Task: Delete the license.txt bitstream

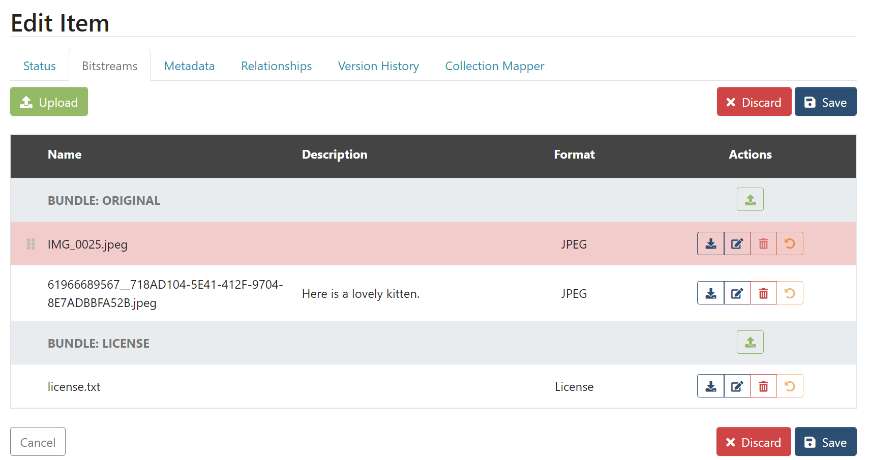Action: [x=763, y=387]
